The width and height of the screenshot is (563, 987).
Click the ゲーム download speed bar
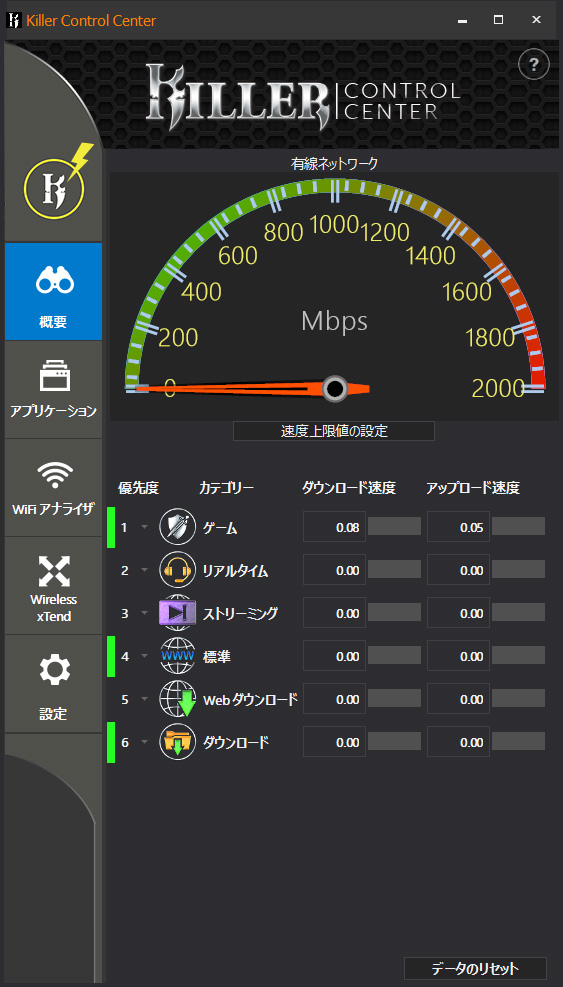pyautogui.click(x=394, y=526)
